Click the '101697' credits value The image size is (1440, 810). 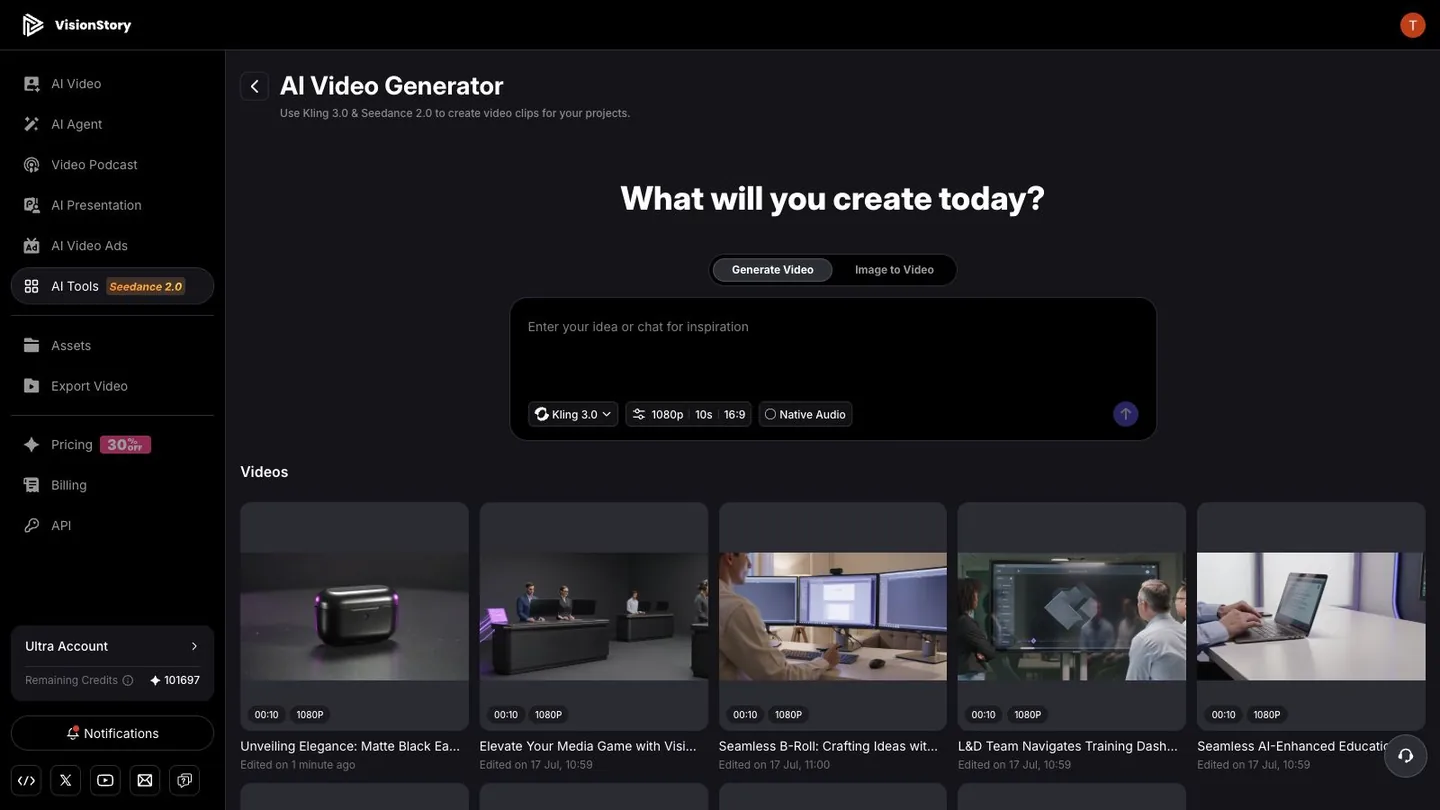tap(182, 680)
